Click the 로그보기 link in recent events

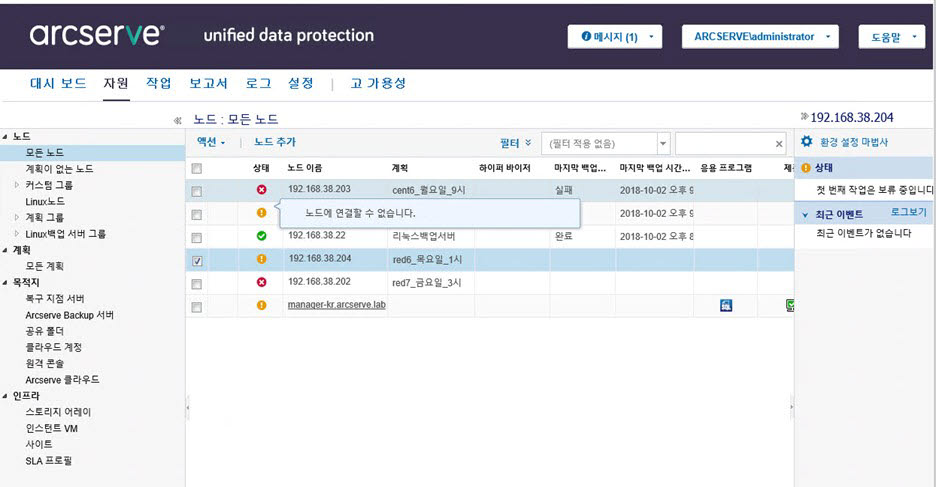pyautogui.click(x=908, y=213)
